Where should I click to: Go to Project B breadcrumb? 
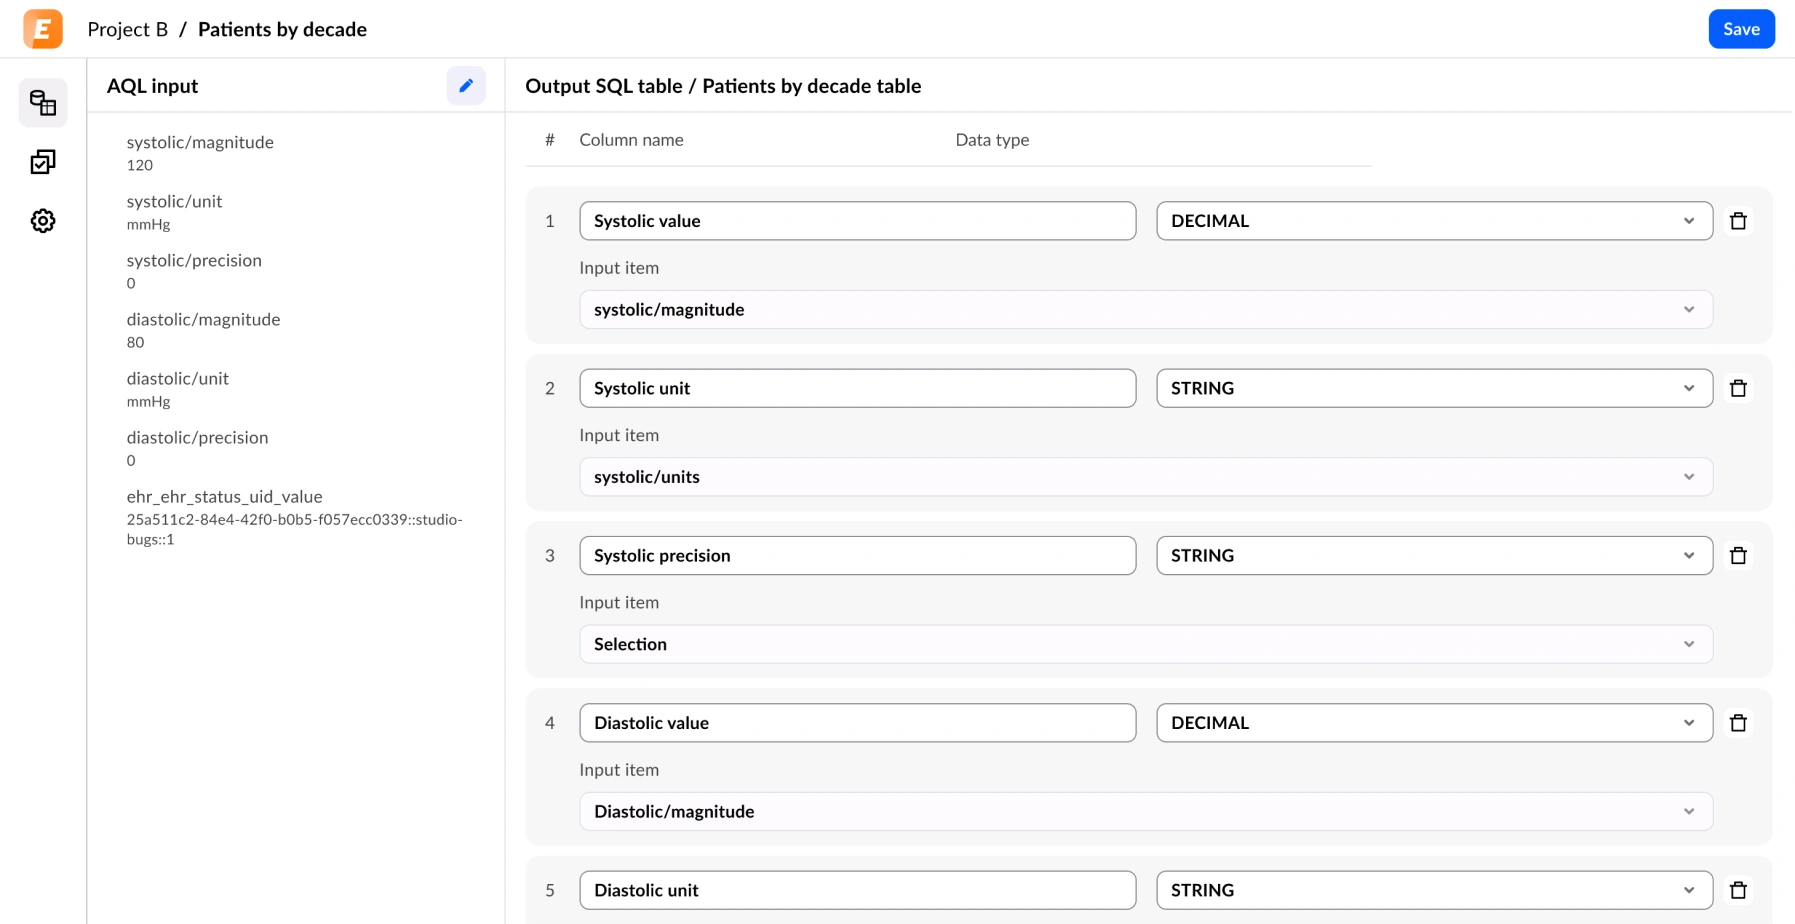[127, 29]
